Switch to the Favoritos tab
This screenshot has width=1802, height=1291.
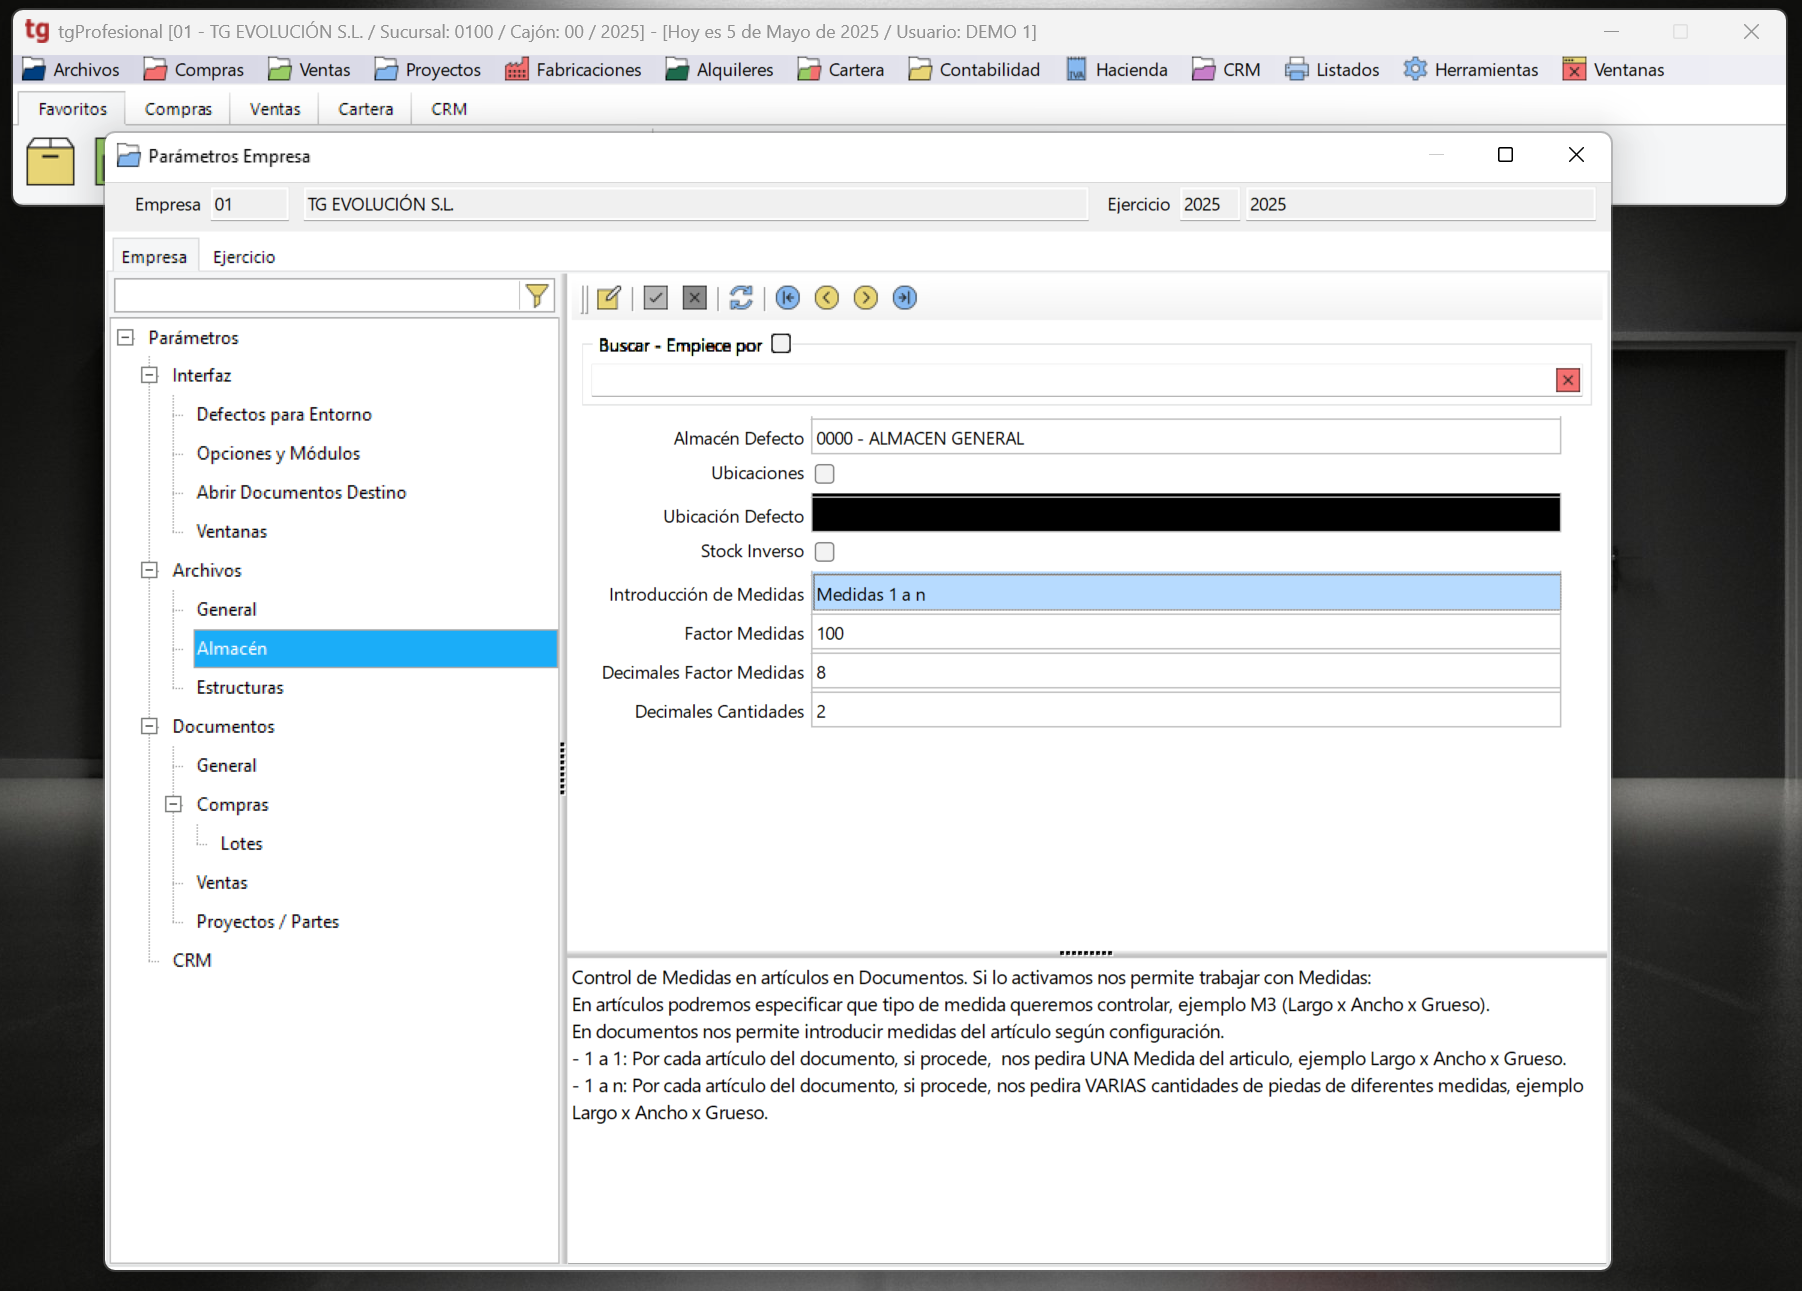pos(72,109)
